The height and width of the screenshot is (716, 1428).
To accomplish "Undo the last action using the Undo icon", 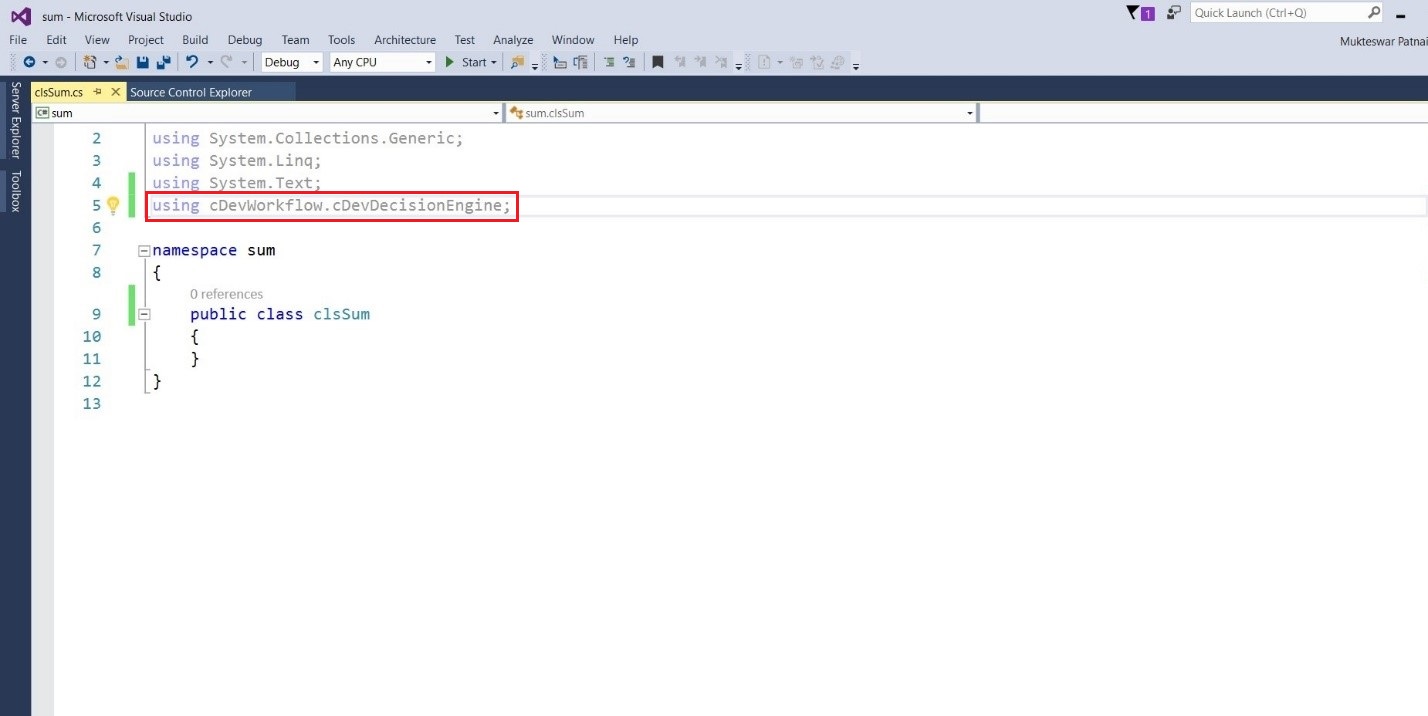I will [192, 62].
